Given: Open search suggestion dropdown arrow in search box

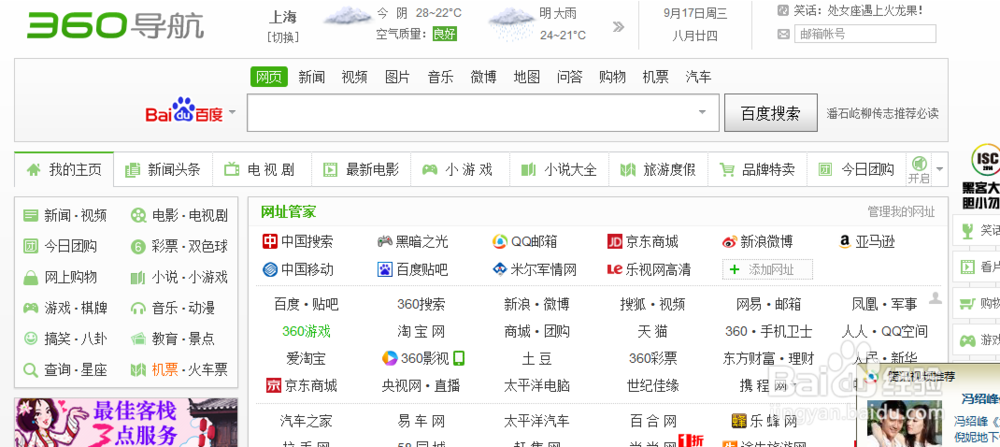Looking at the screenshot, I should point(702,113).
